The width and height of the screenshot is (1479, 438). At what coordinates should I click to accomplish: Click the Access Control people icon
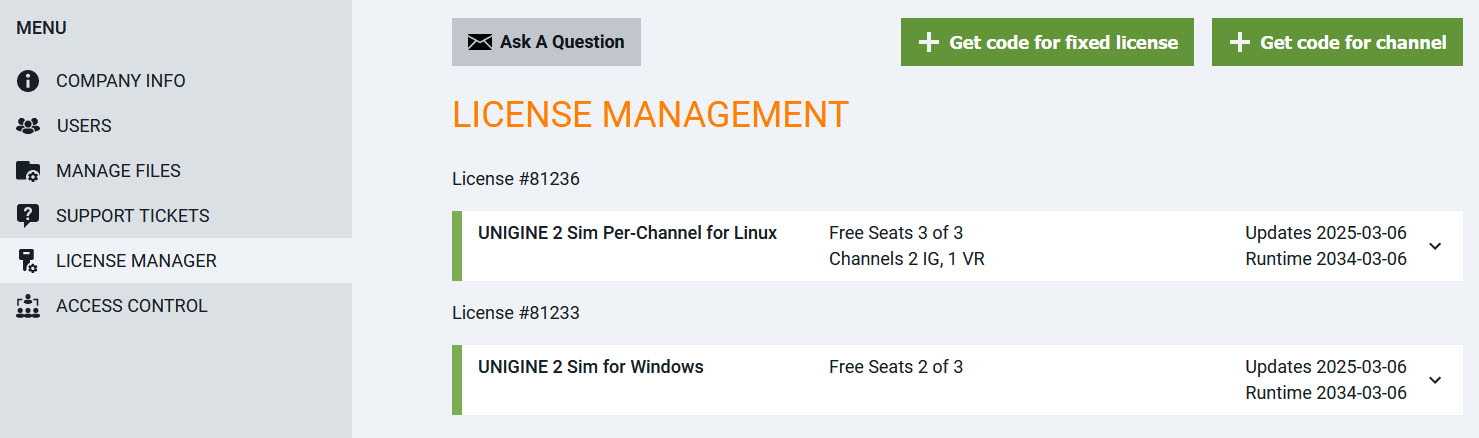coord(28,306)
